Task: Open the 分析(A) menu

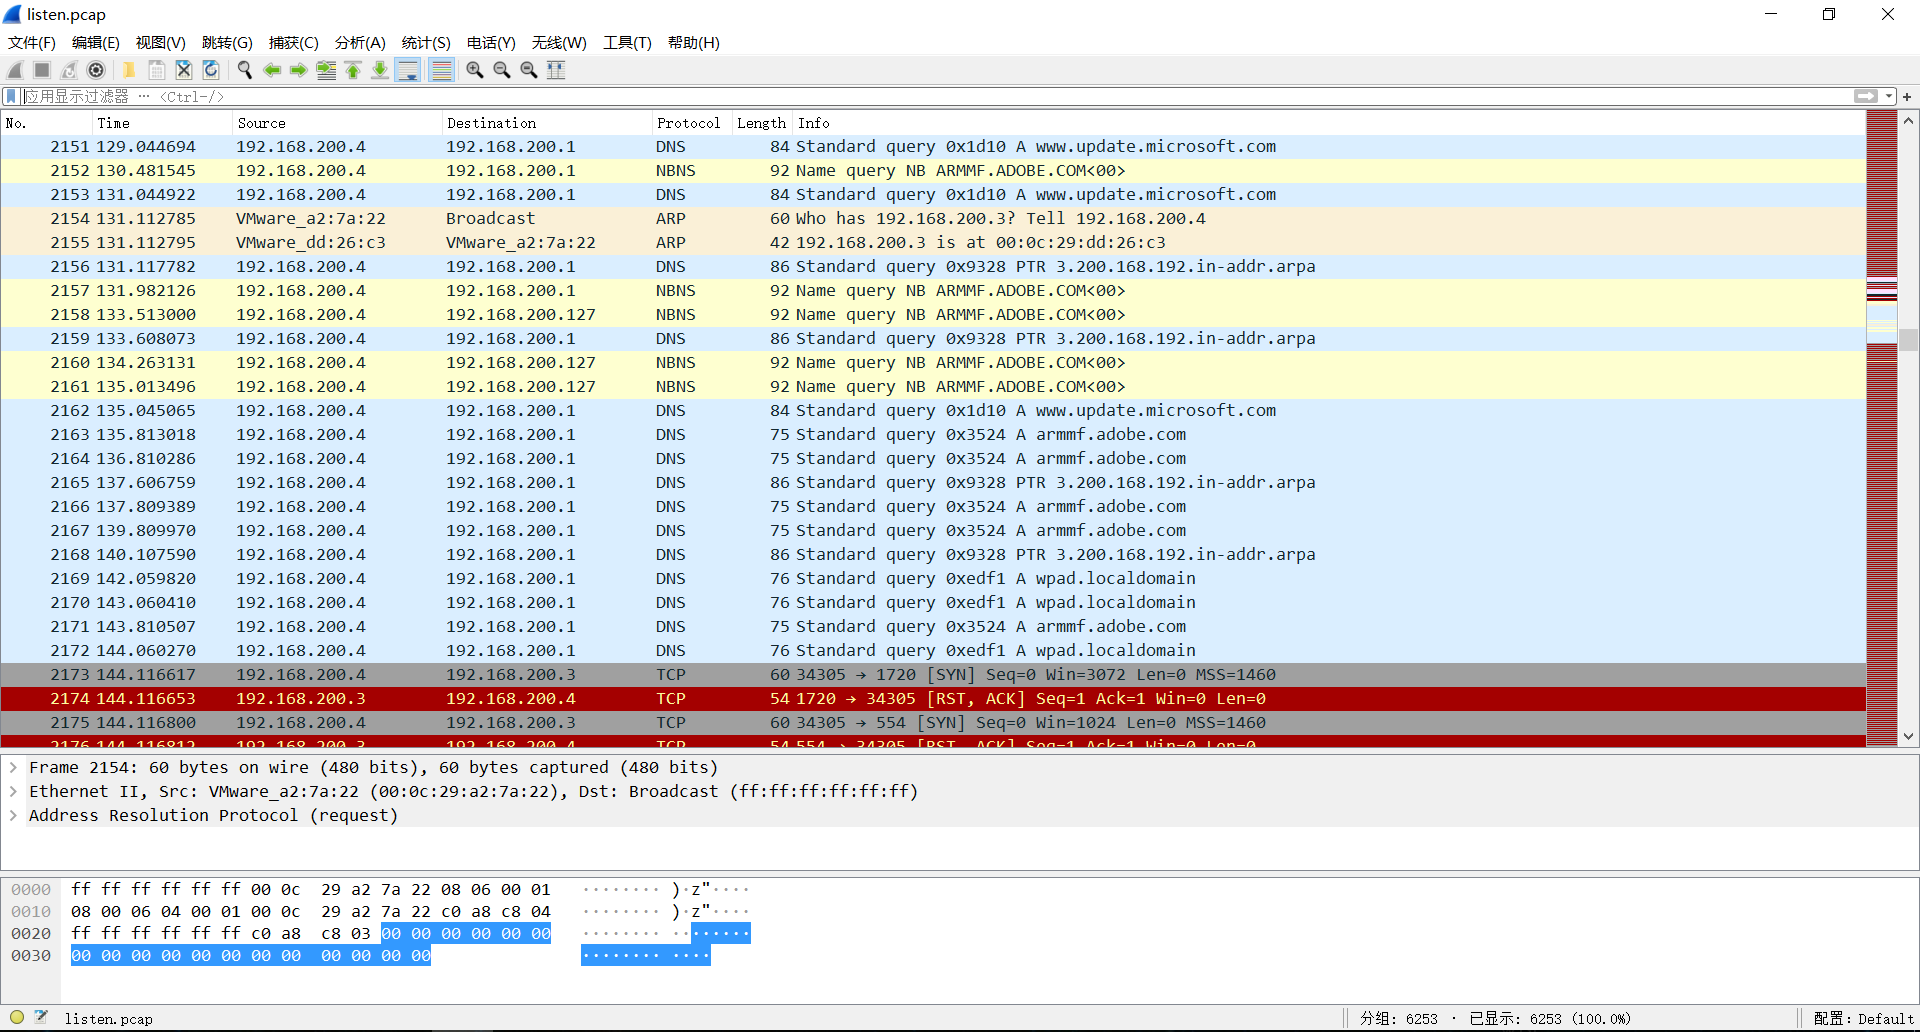Action: coord(360,42)
